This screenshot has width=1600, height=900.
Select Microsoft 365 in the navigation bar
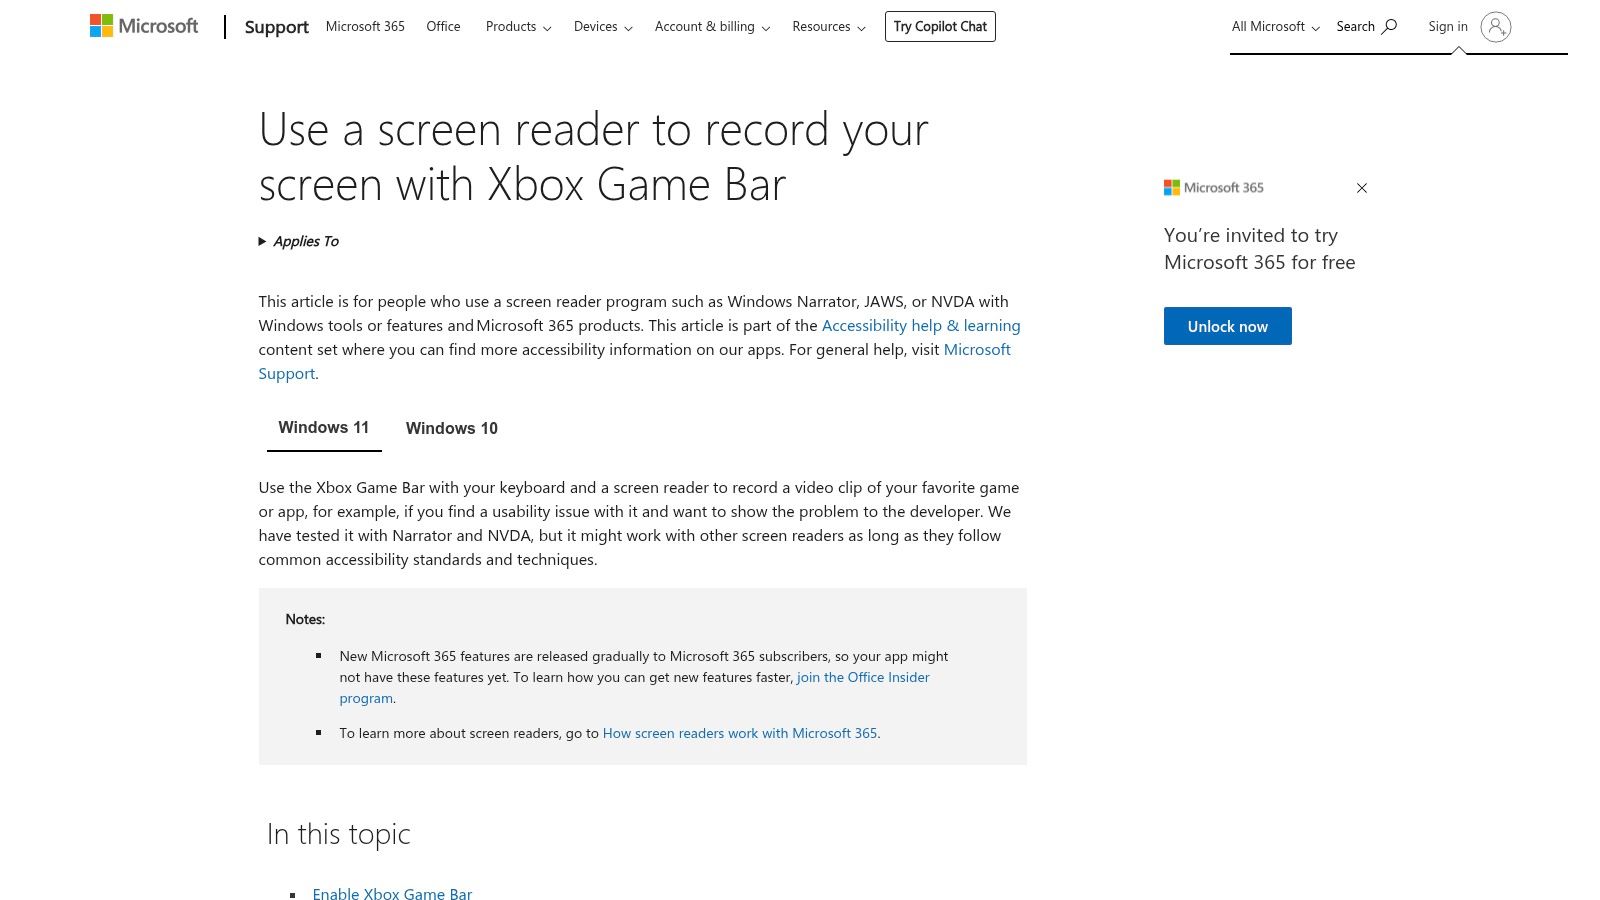pos(365,26)
